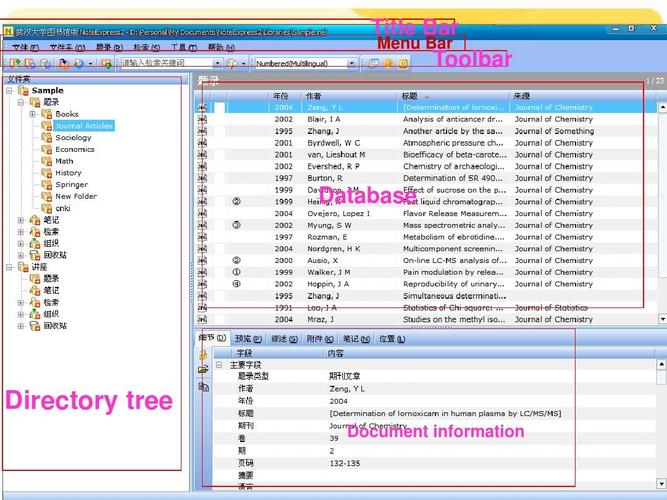Click the Springer folder icon
The image size is (667, 500).
click(x=46, y=185)
